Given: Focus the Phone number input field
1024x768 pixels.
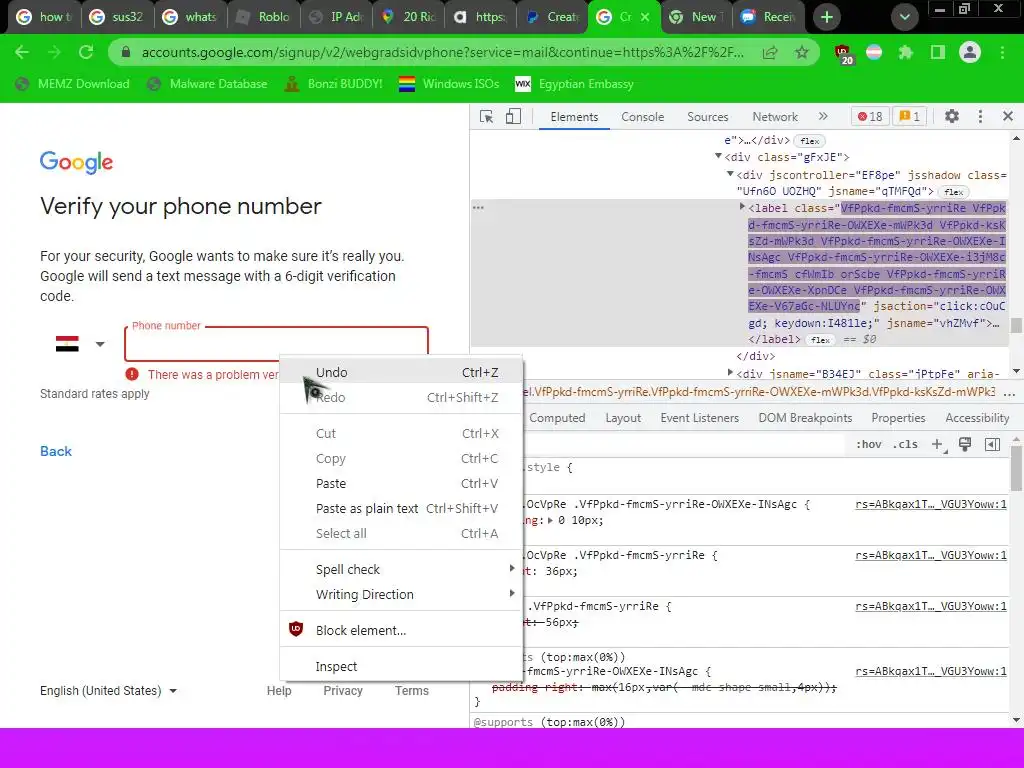Looking at the screenshot, I should [x=276, y=344].
